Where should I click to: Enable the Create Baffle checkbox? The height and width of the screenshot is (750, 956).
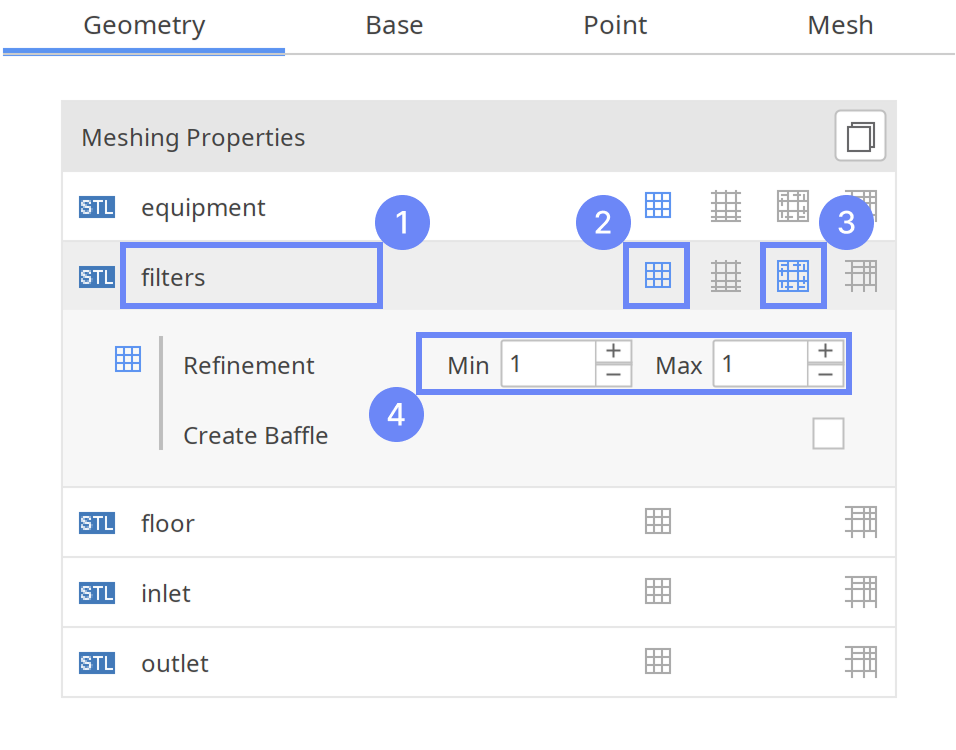click(x=828, y=434)
